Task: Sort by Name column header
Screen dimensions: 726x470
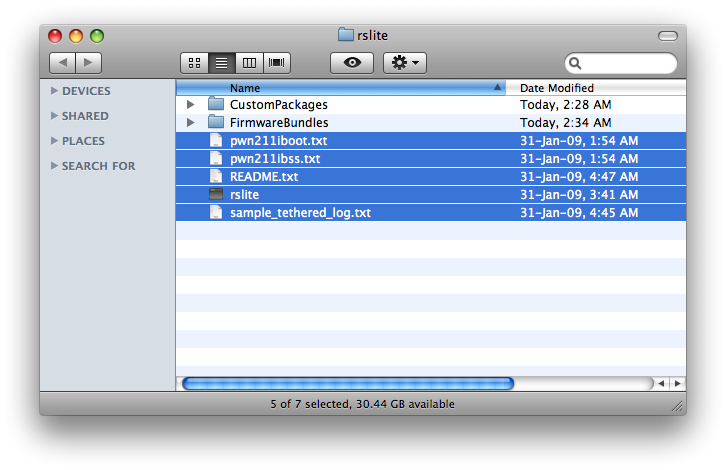Action: coord(340,88)
